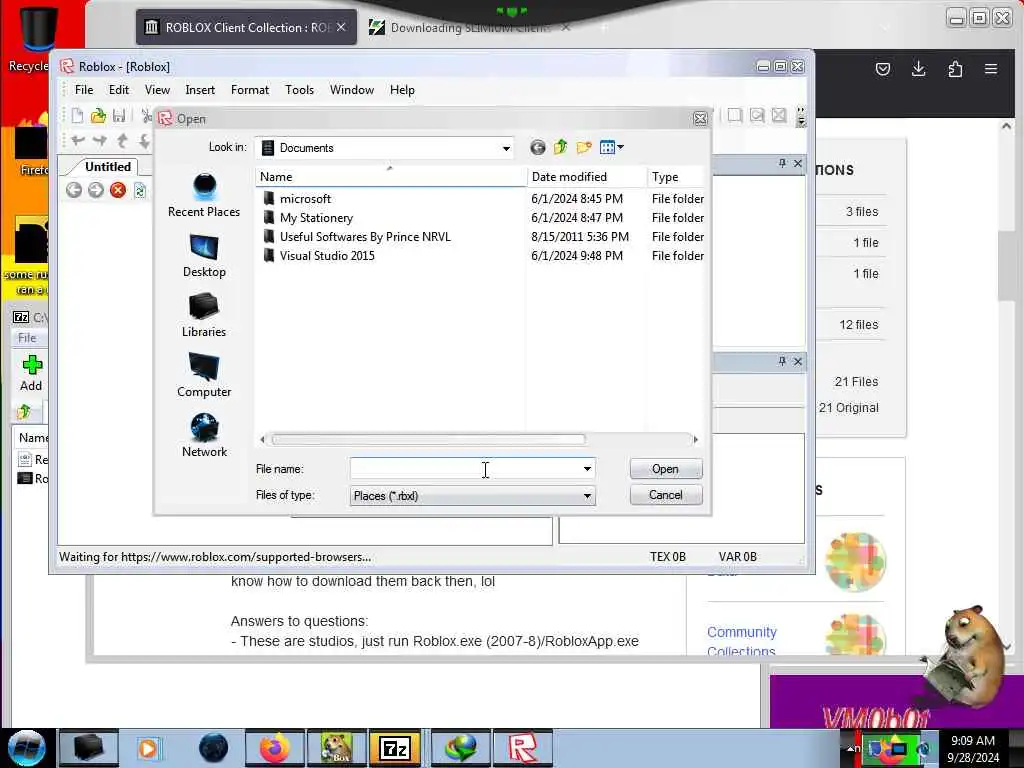Open the Help menu in Roblox
Image resolution: width=1024 pixels, height=768 pixels.
[402, 90]
